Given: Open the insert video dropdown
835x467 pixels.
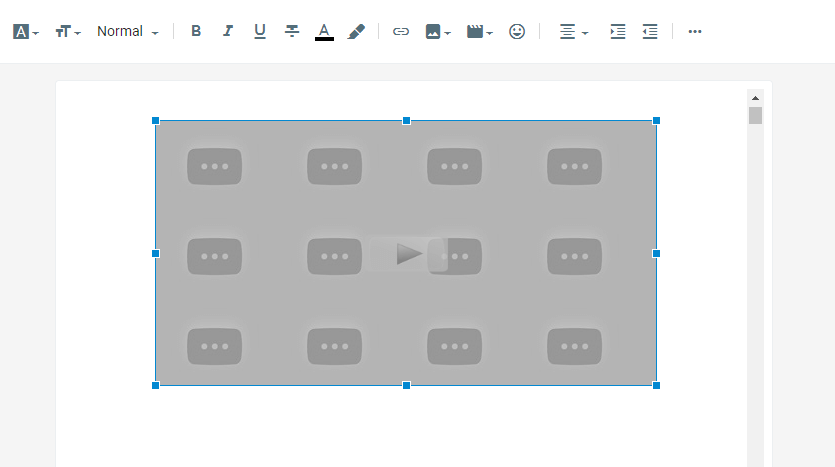Looking at the screenshot, I should tap(480, 31).
